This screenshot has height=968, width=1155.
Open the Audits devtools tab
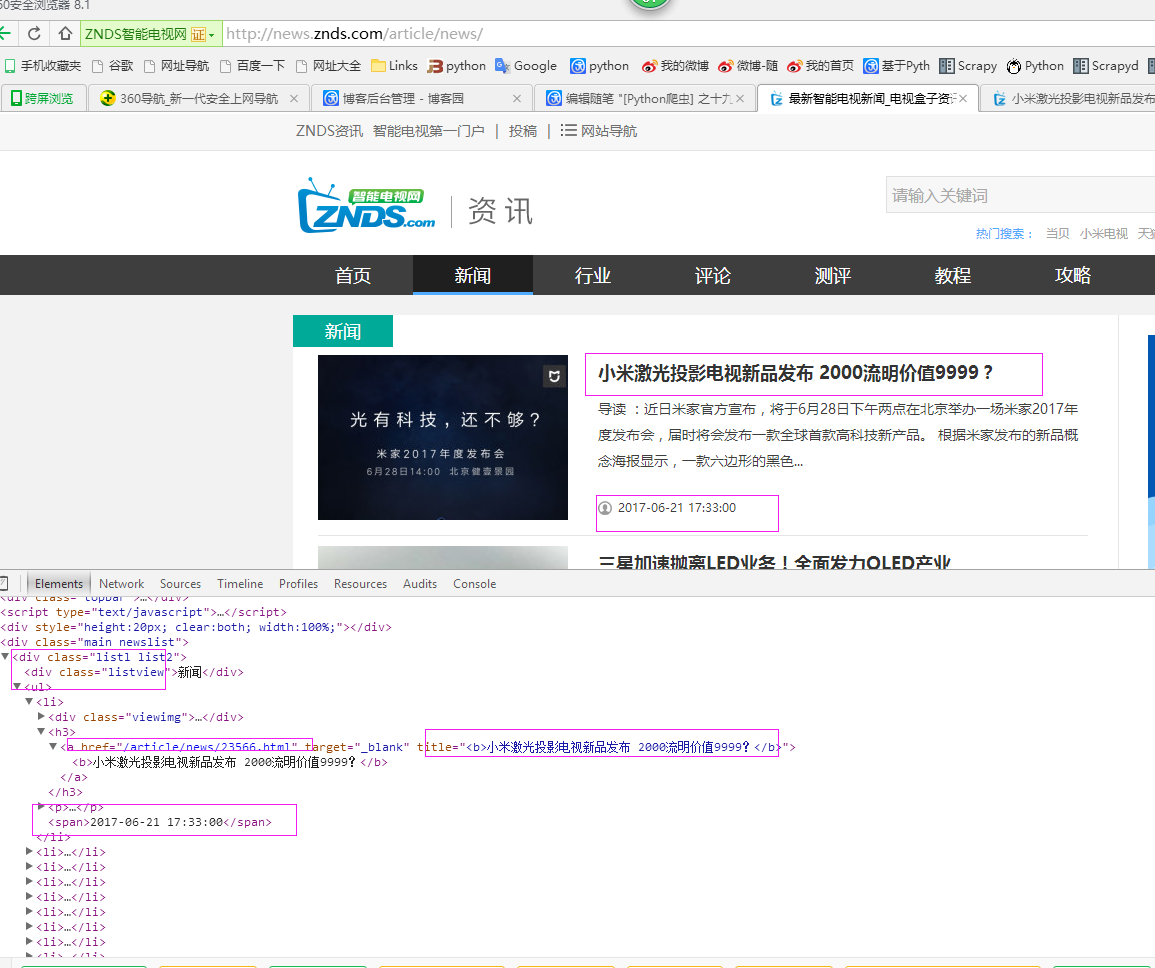tap(420, 583)
